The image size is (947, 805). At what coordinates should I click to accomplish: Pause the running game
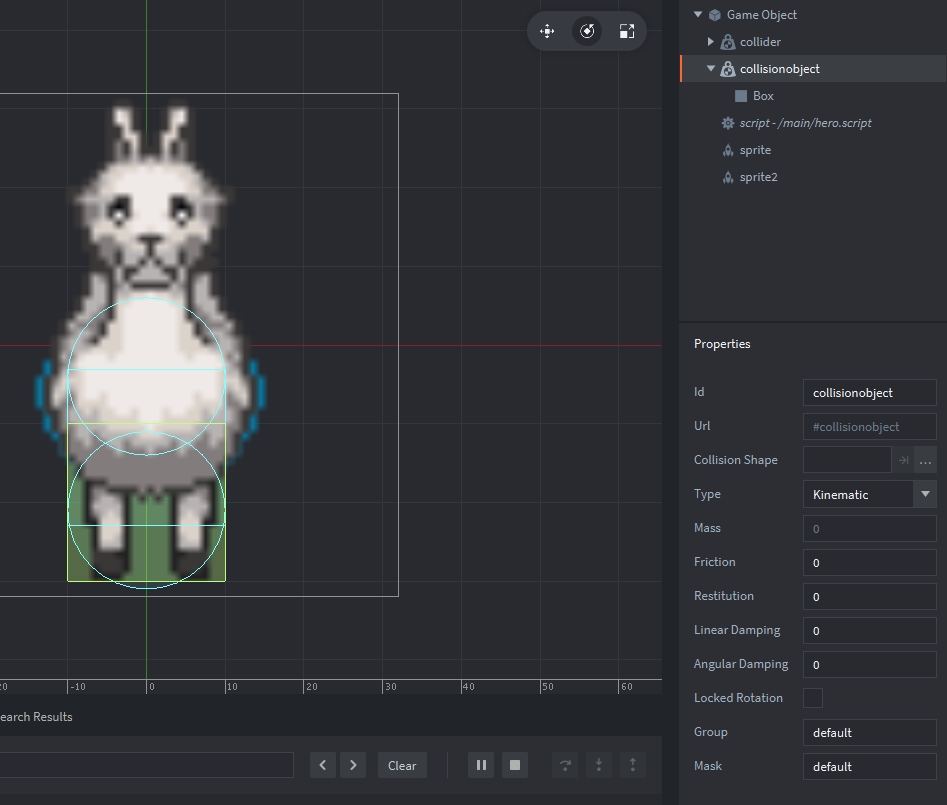pos(481,765)
